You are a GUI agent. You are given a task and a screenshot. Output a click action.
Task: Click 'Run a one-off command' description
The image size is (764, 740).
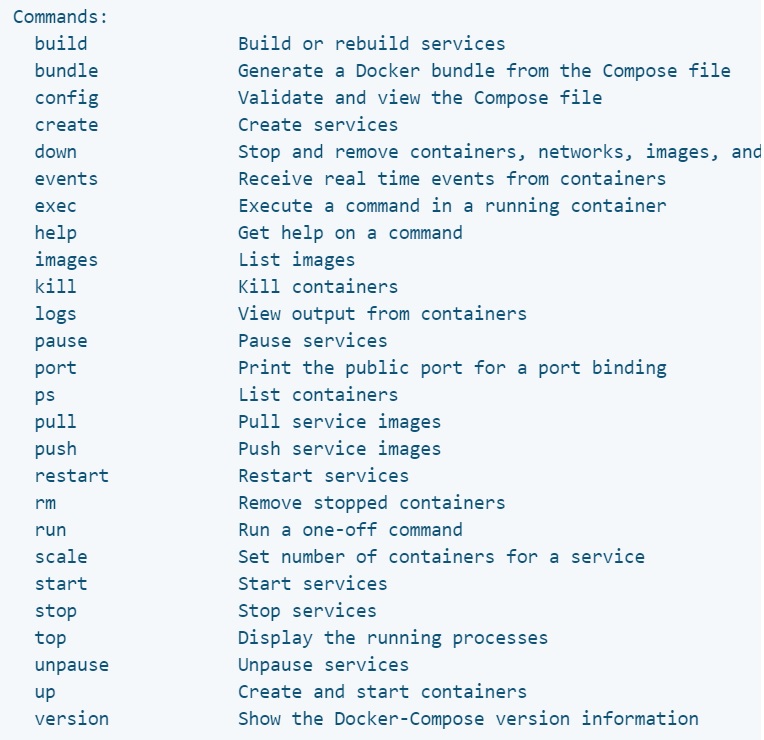[350, 530]
